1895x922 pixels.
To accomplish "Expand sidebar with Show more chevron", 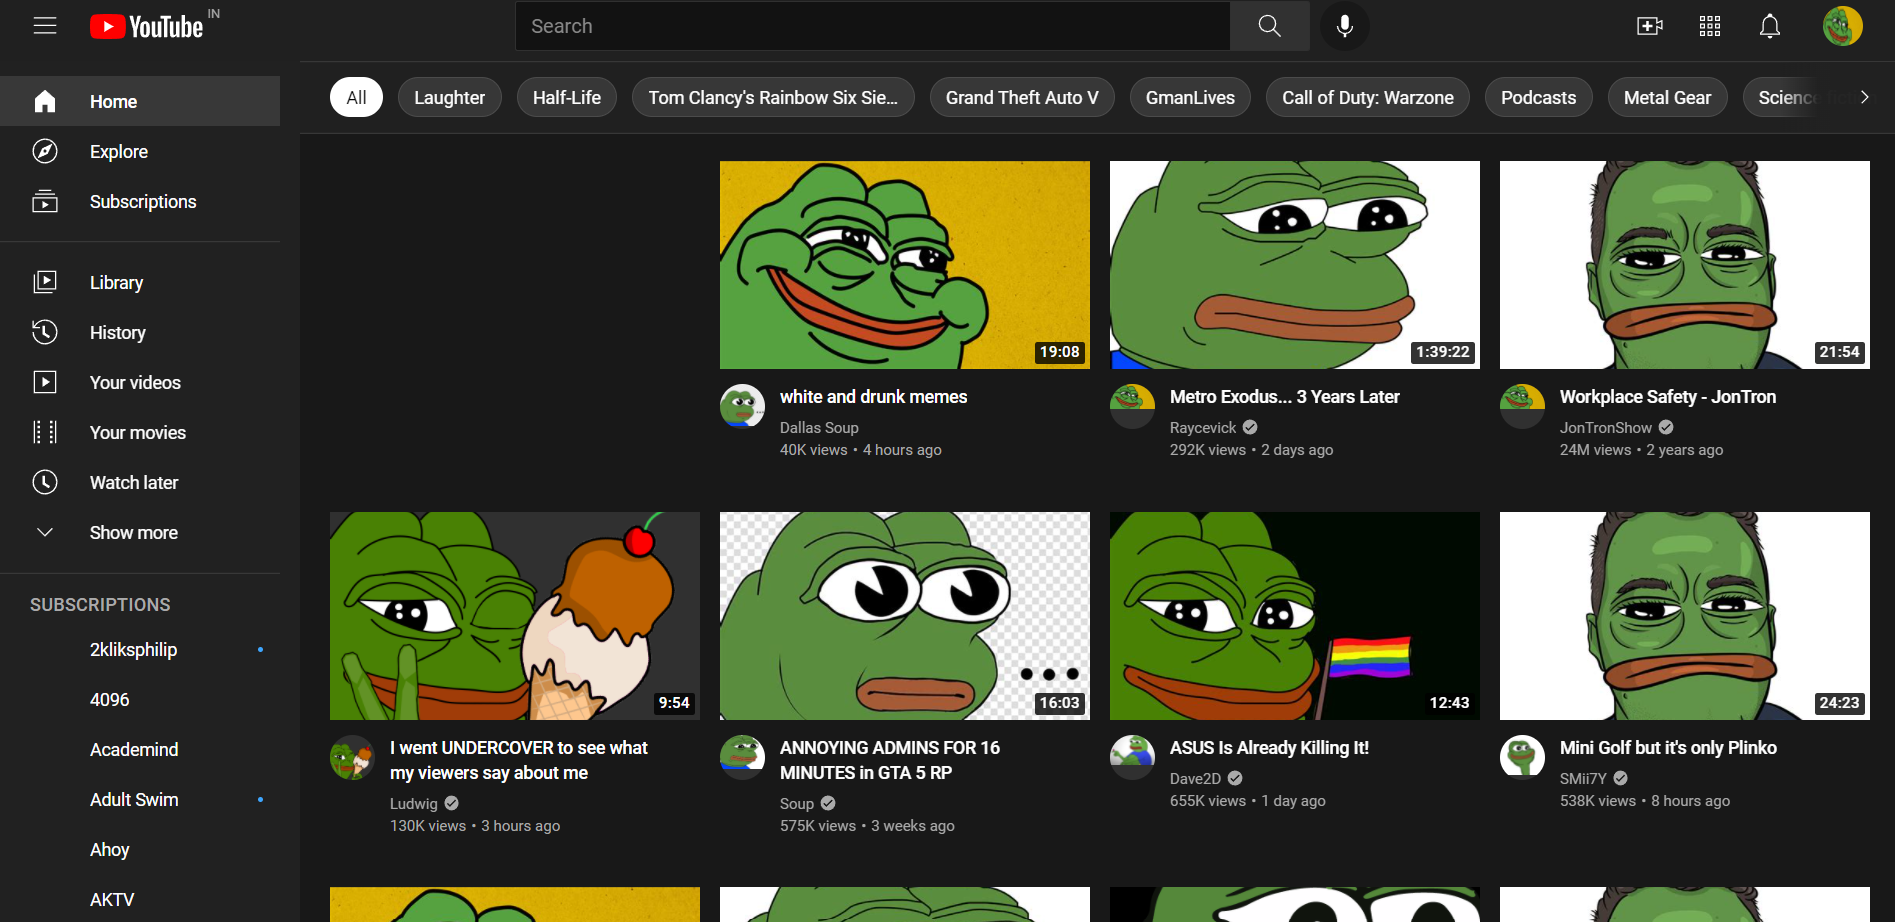I will [x=45, y=532].
